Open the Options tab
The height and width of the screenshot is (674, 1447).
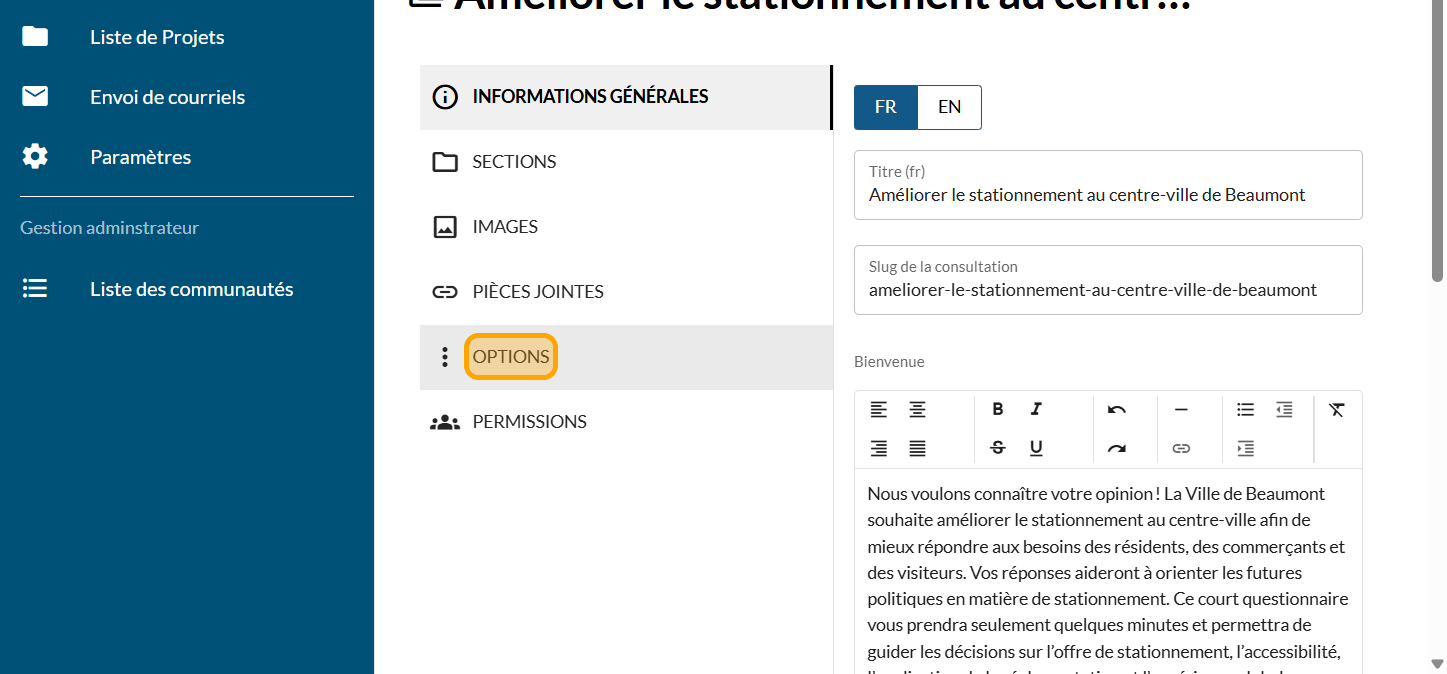point(511,357)
